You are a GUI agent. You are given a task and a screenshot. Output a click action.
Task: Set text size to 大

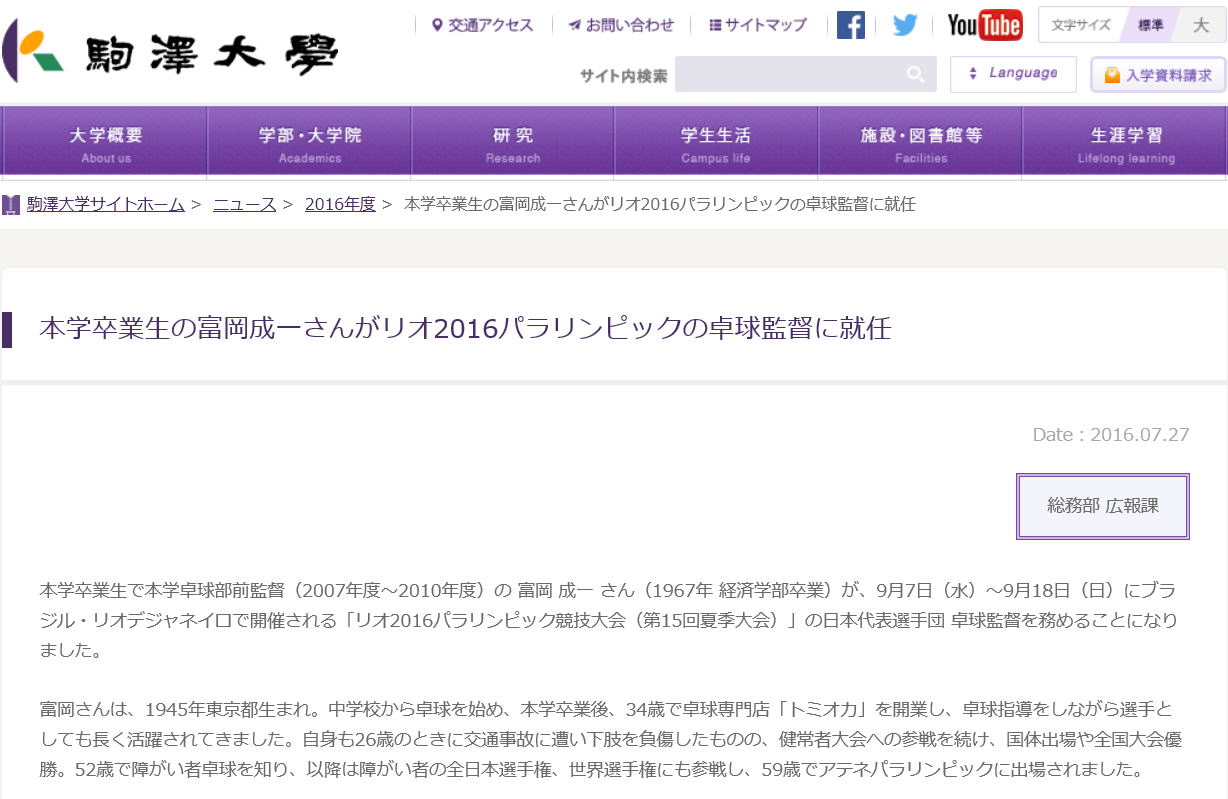click(x=1201, y=25)
